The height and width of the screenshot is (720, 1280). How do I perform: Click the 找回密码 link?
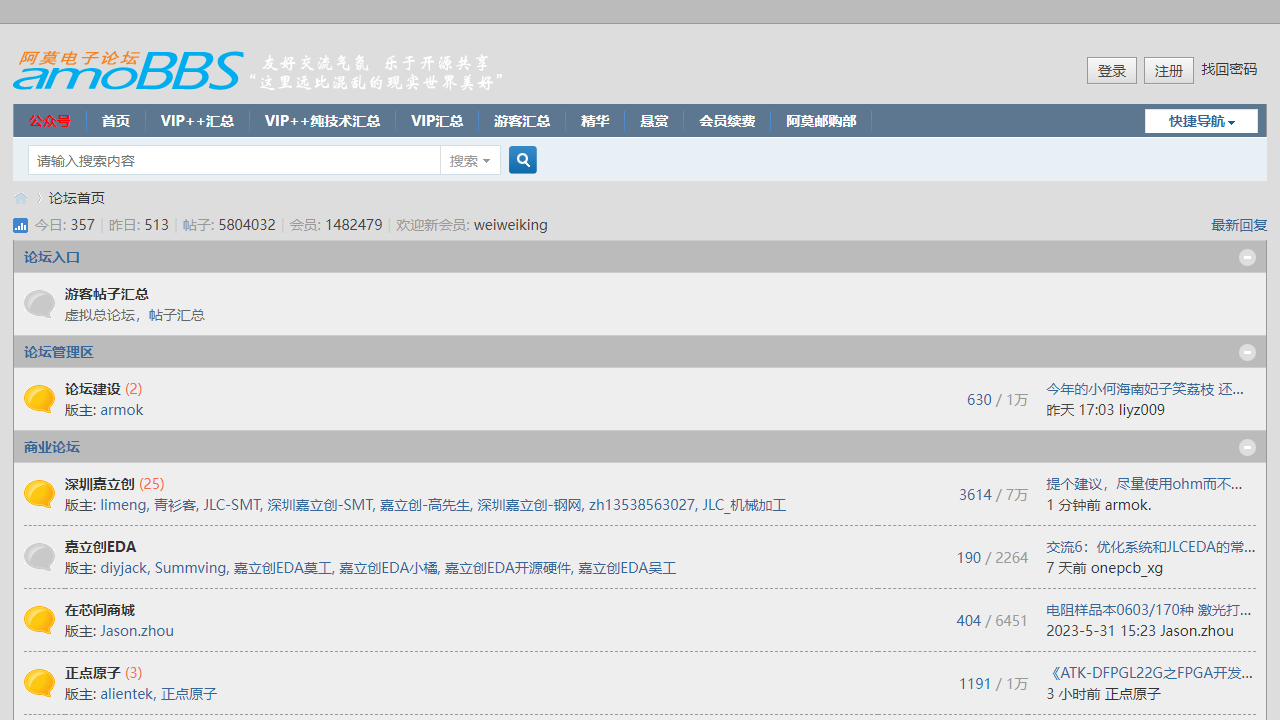[x=1229, y=69]
